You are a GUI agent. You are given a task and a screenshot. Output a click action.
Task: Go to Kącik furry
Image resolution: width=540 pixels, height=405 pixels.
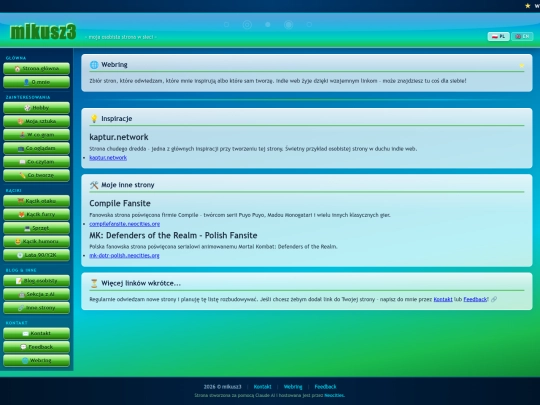click(37, 214)
